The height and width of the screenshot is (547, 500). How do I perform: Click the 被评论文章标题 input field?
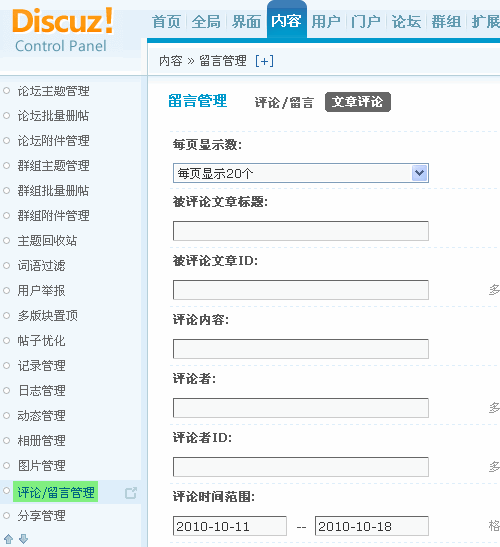[x=301, y=231]
